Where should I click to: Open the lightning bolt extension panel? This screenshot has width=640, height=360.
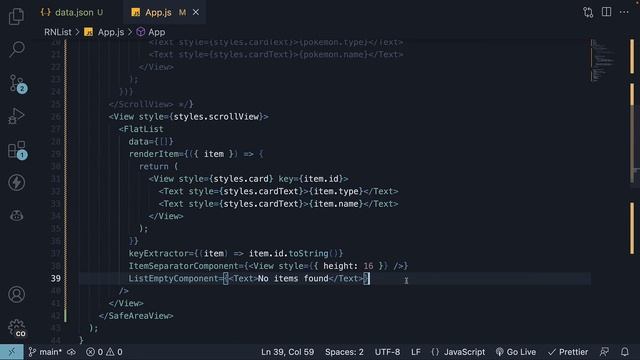point(17,182)
